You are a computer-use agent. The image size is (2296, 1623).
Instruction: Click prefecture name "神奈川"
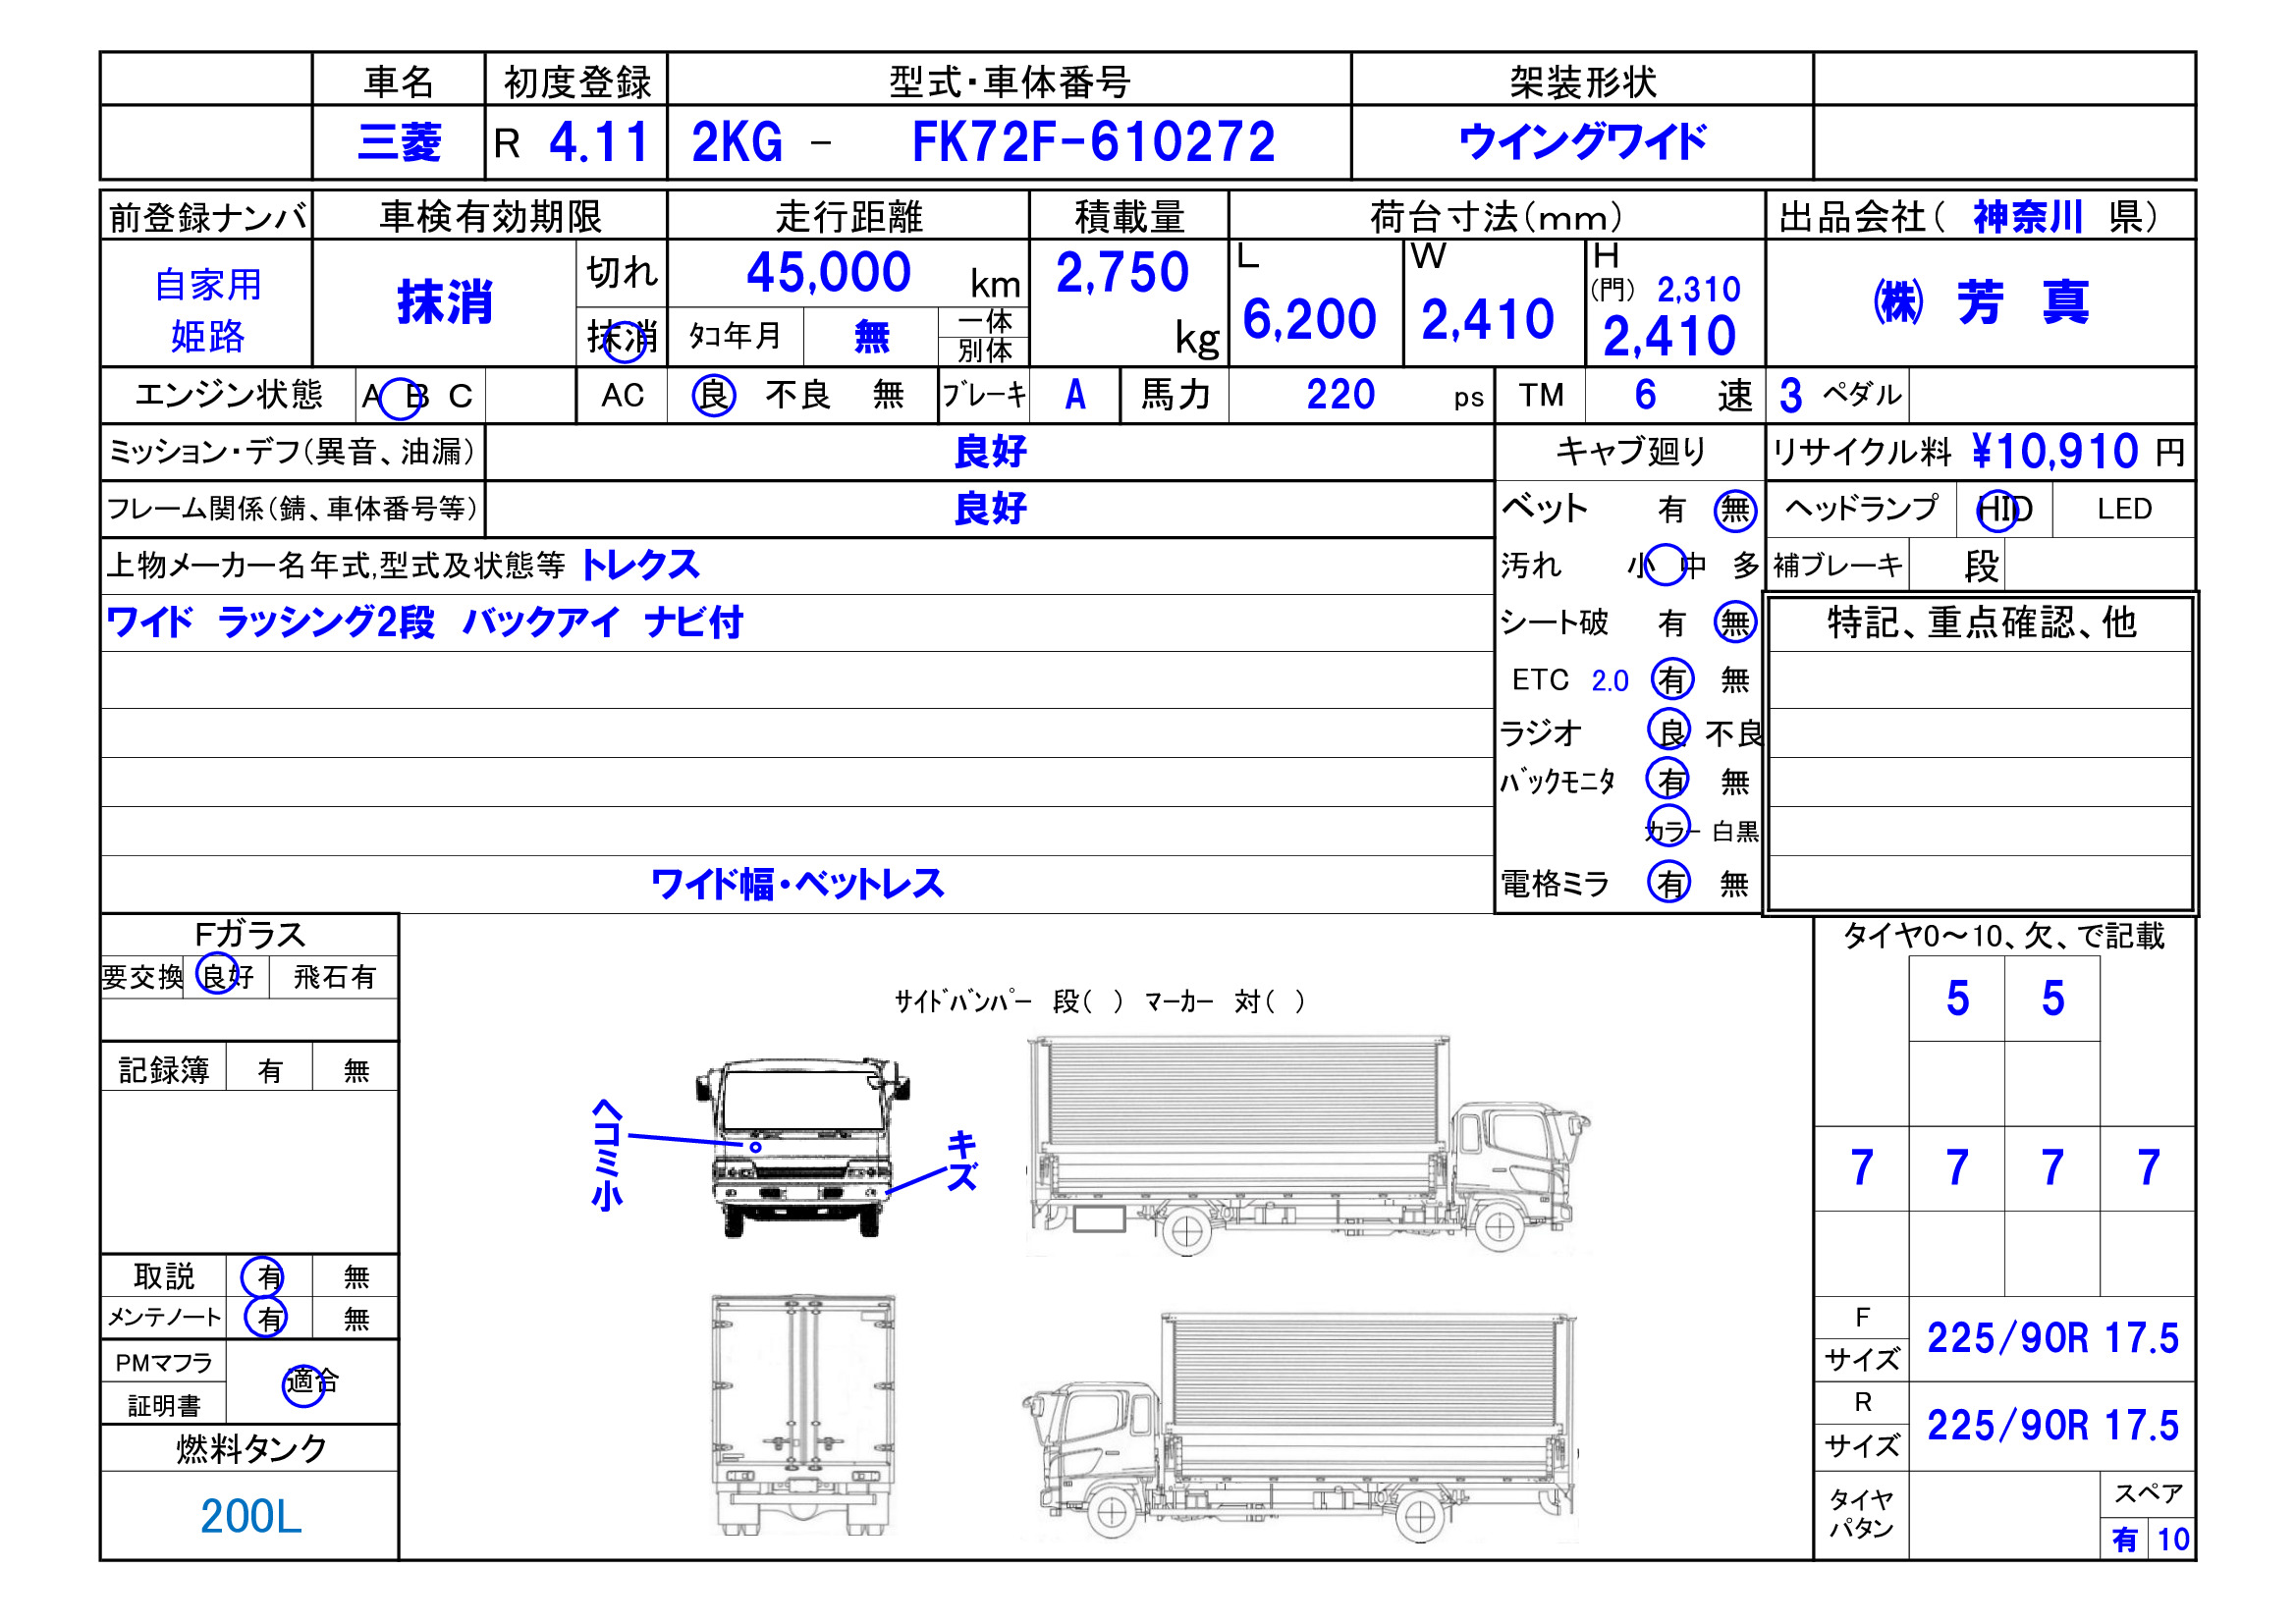2027,216
